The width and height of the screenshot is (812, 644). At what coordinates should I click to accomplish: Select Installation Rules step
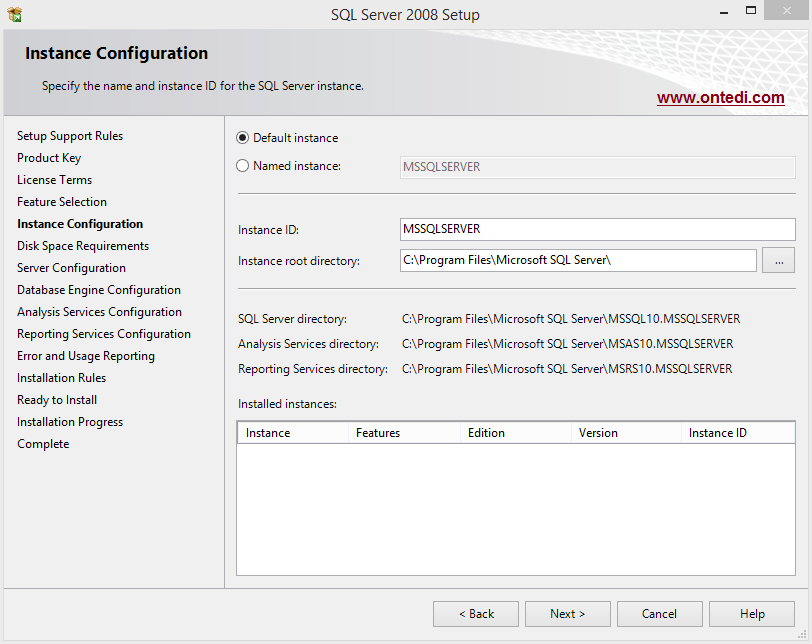pos(61,378)
